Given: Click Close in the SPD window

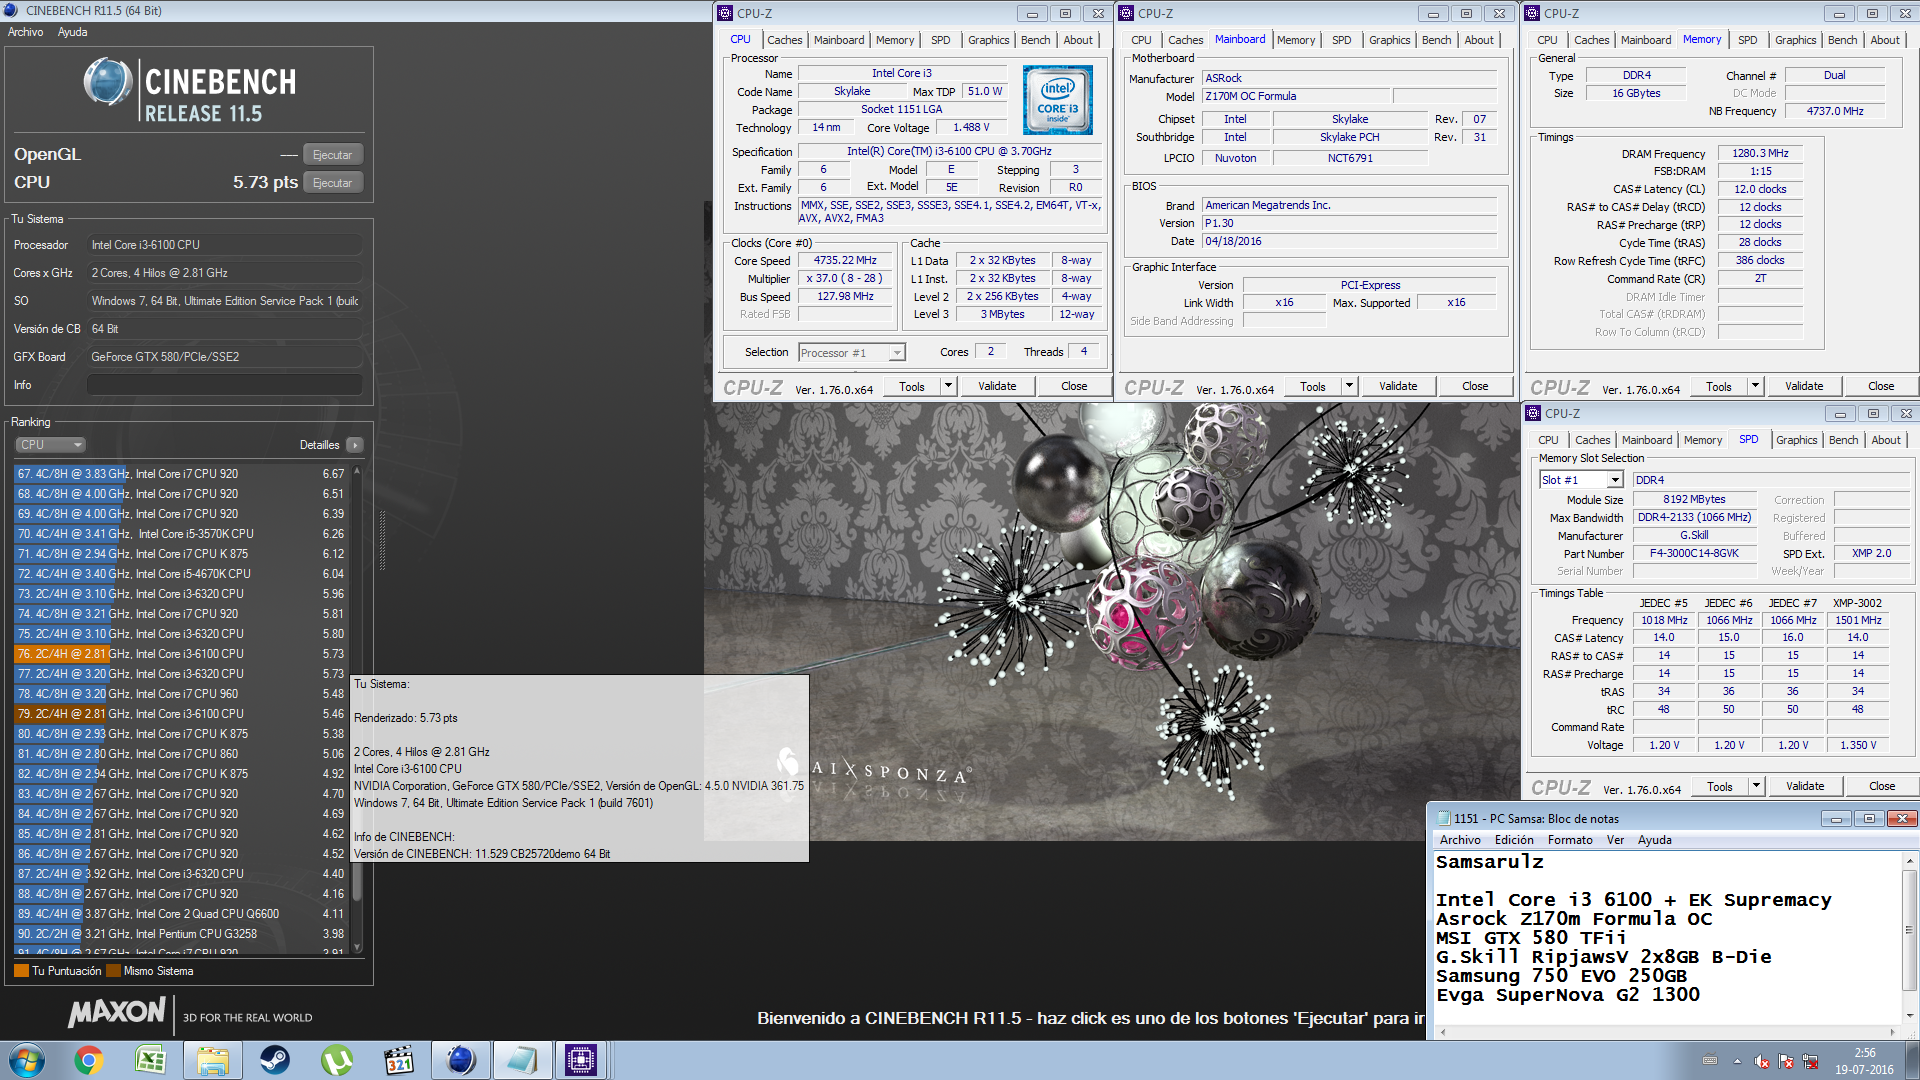Looking at the screenshot, I should coord(1882,786).
